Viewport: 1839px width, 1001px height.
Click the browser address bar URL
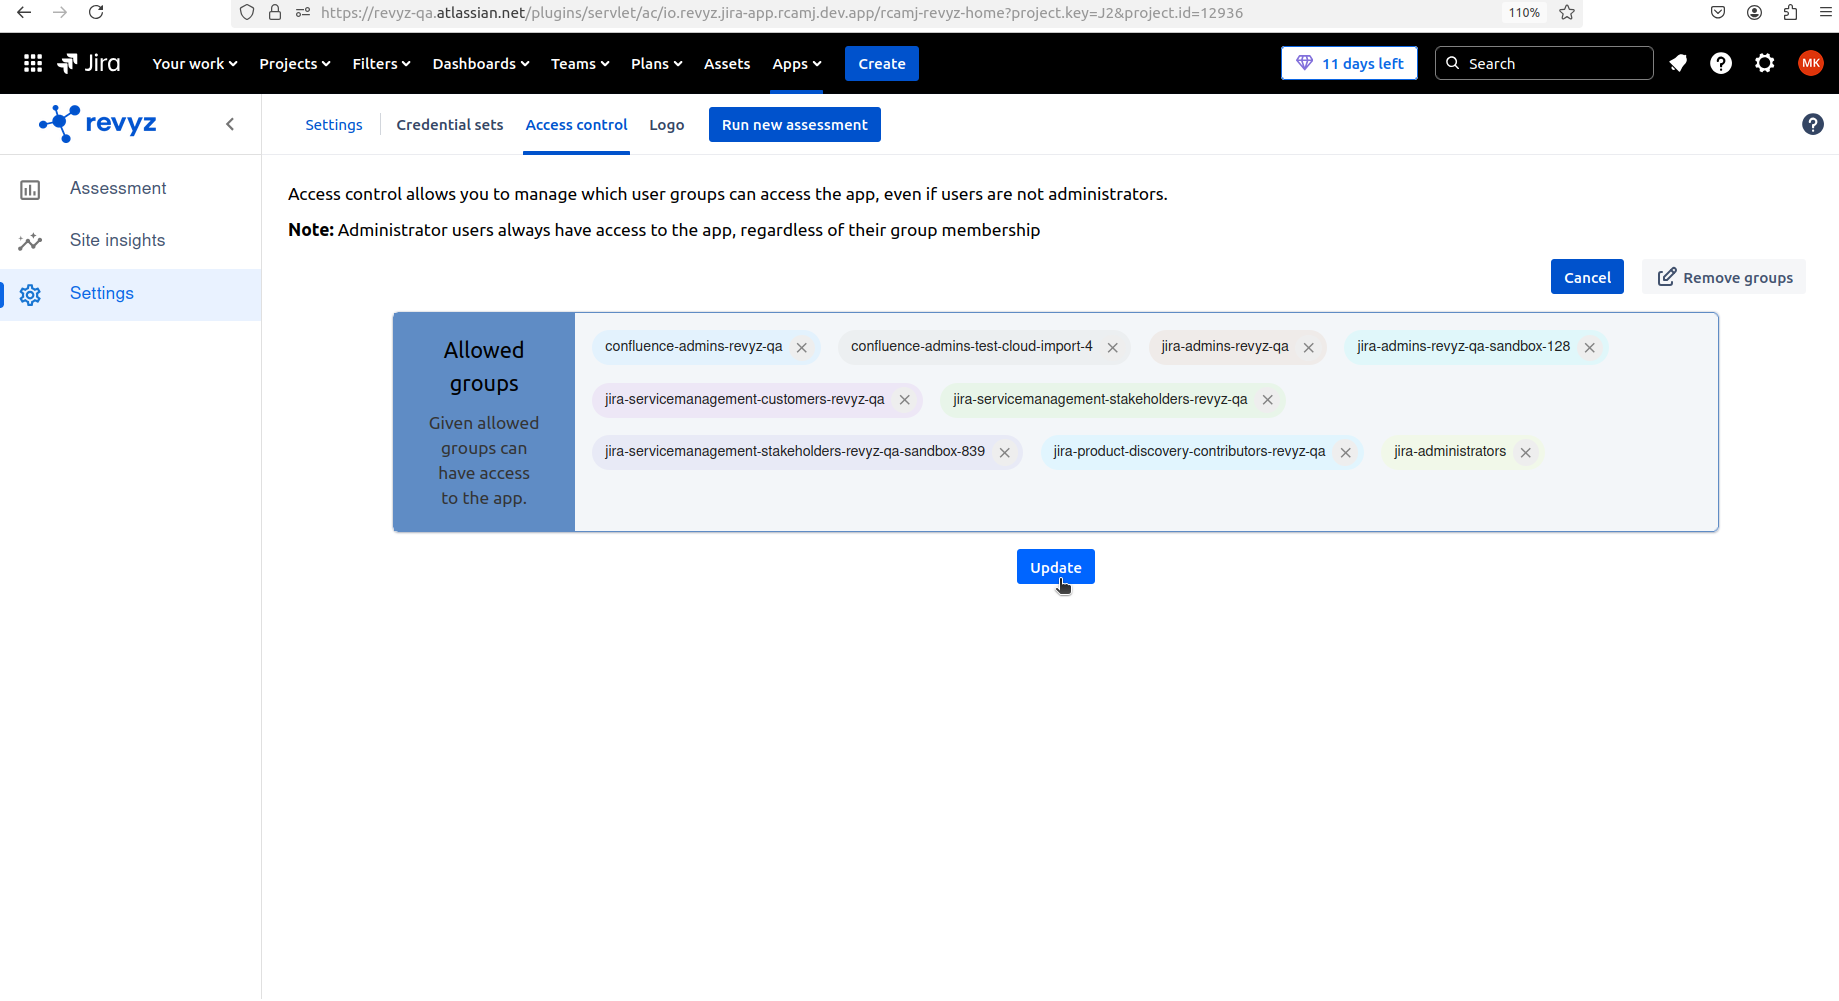(782, 12)
